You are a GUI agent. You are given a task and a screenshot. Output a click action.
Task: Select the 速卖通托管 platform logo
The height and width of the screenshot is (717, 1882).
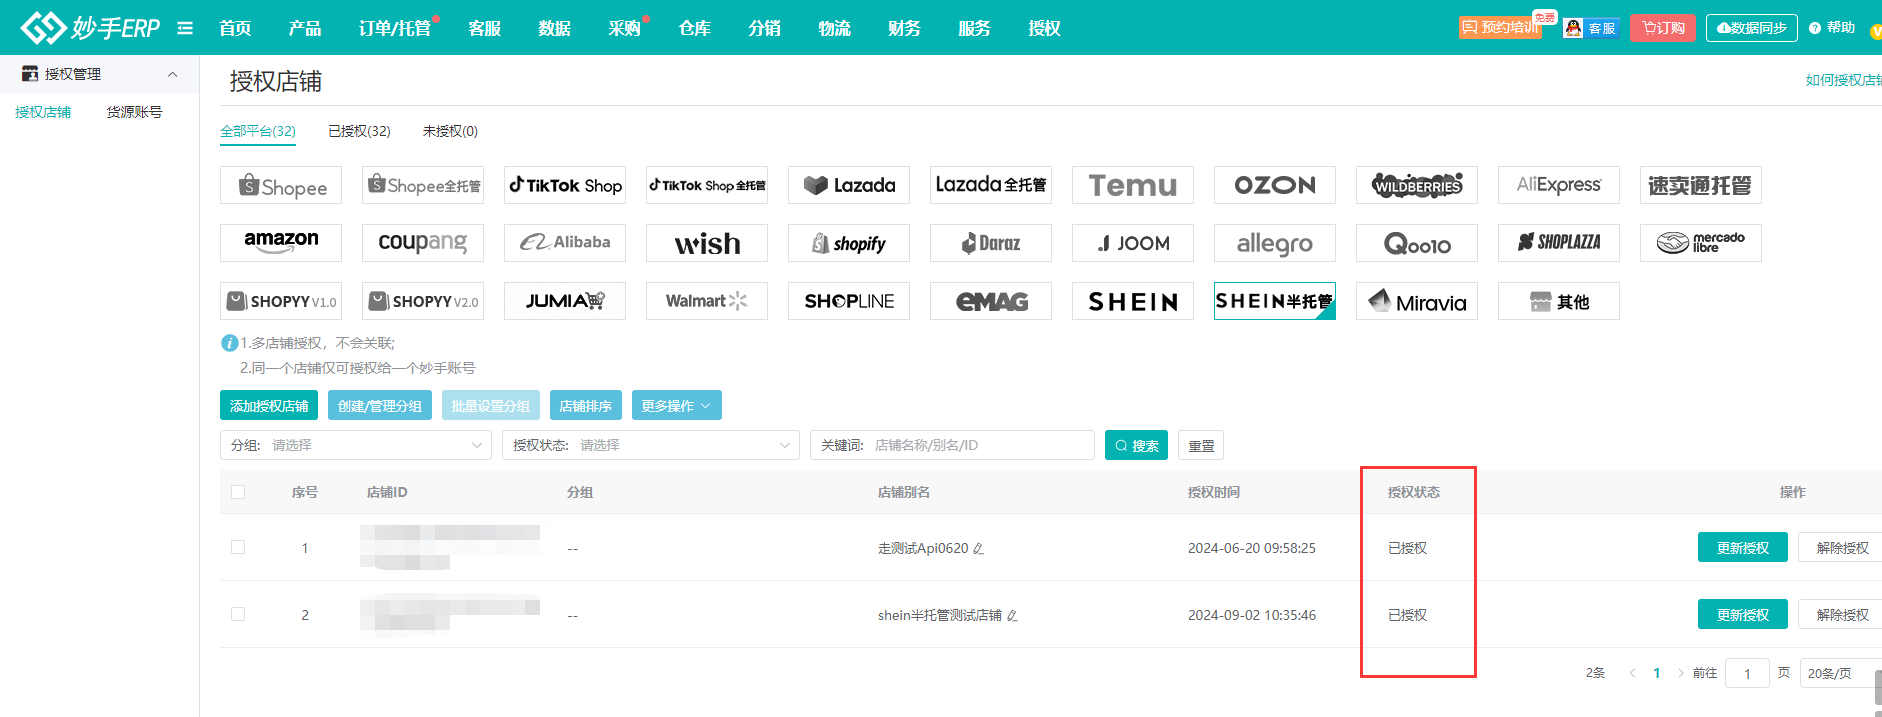[x=1701, y=185]
